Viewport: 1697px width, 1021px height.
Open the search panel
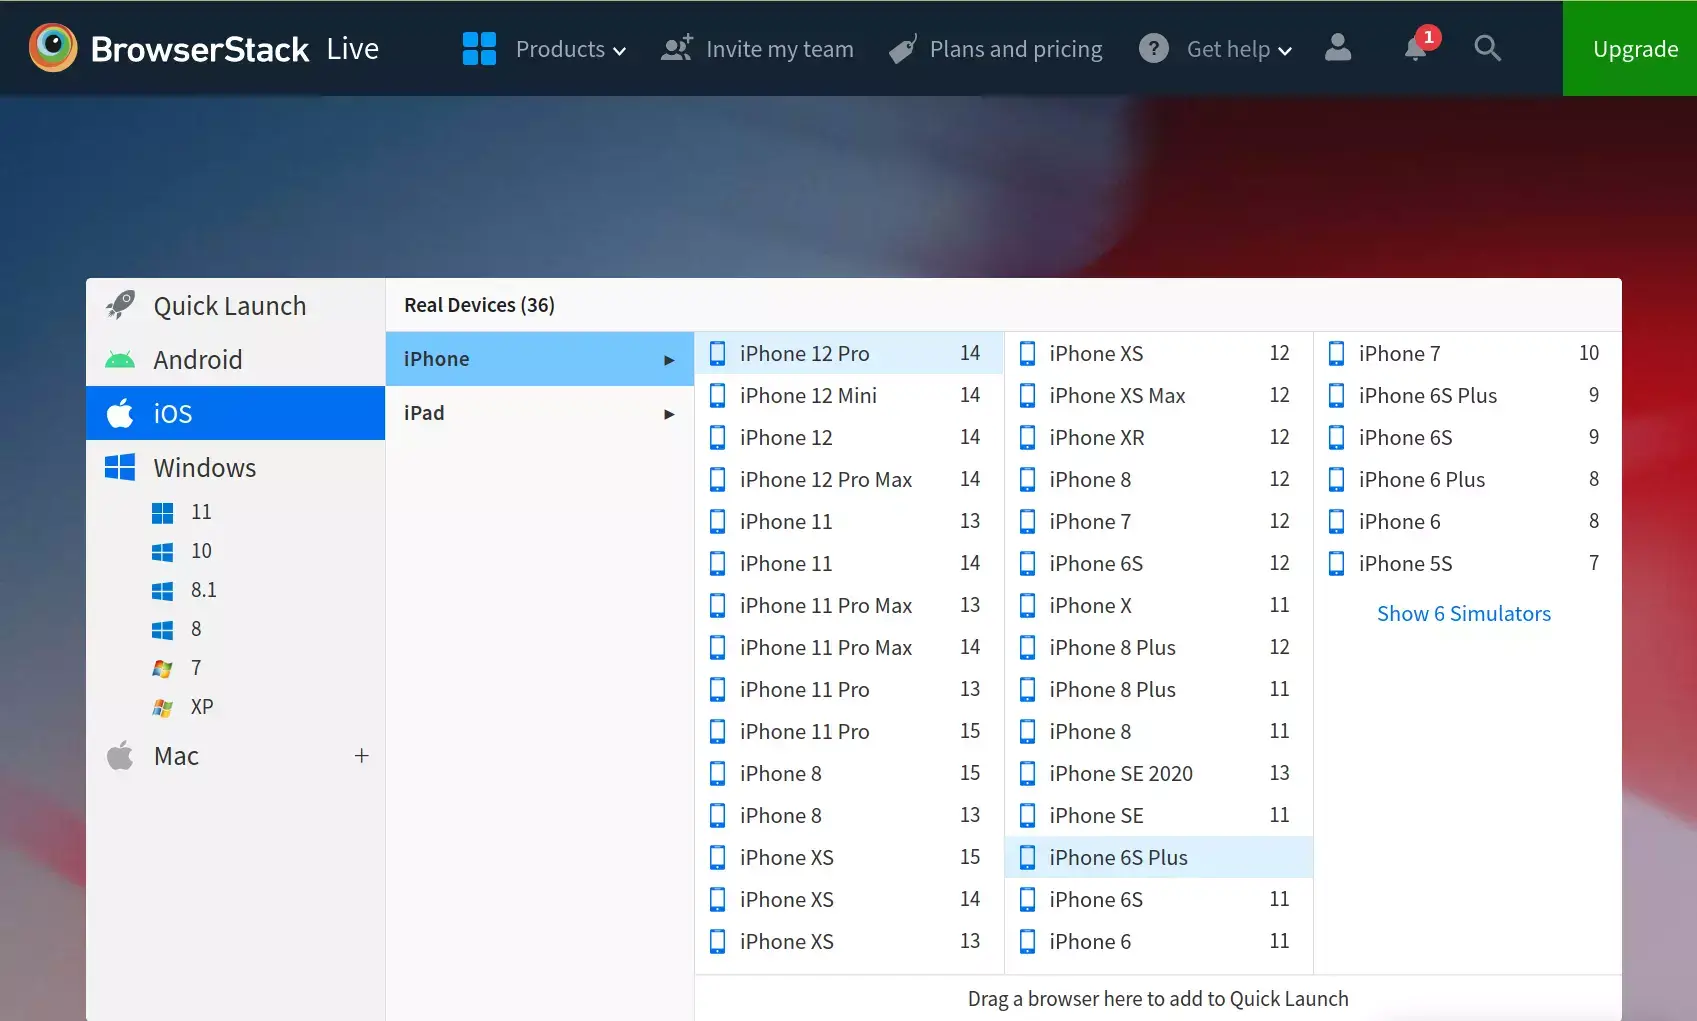[x=1487, y=48]
